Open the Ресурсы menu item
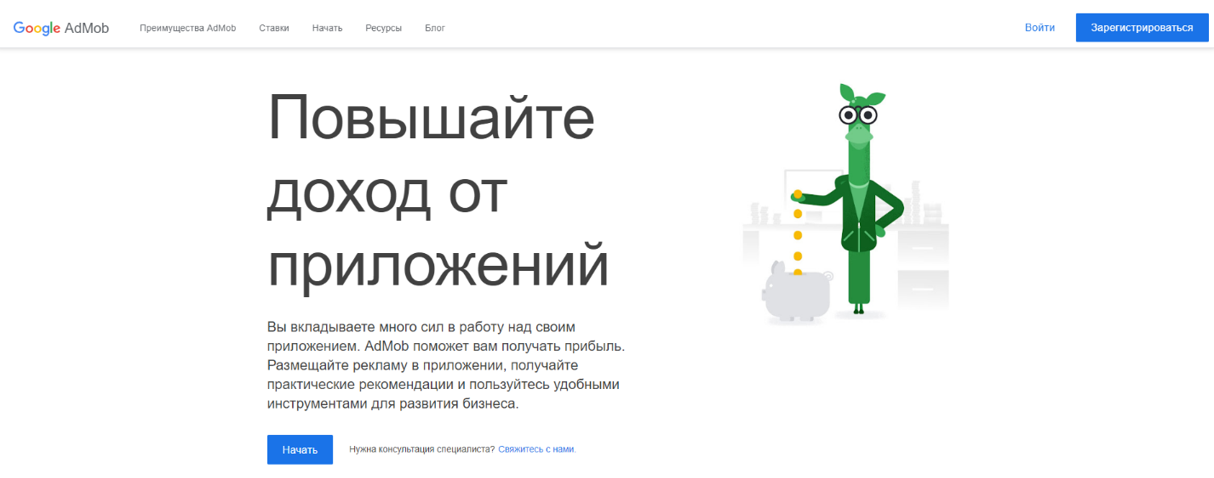 384,28
